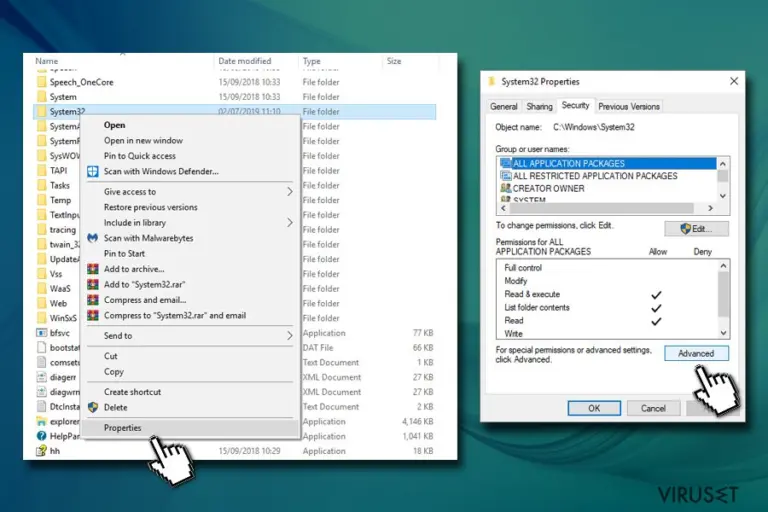Click the shield icon beside Delete
Screen dimensions: 768x512
pos(93,407)
